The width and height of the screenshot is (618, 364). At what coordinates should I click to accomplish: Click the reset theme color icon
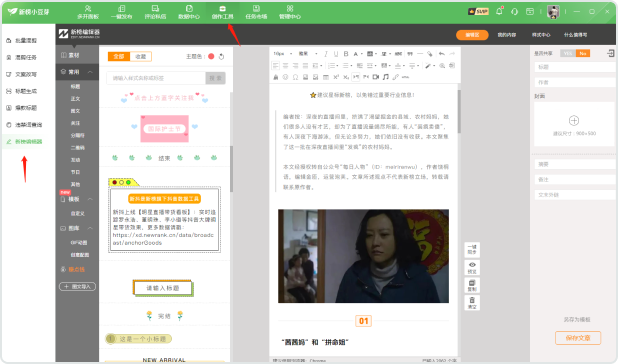click(222, 56)
